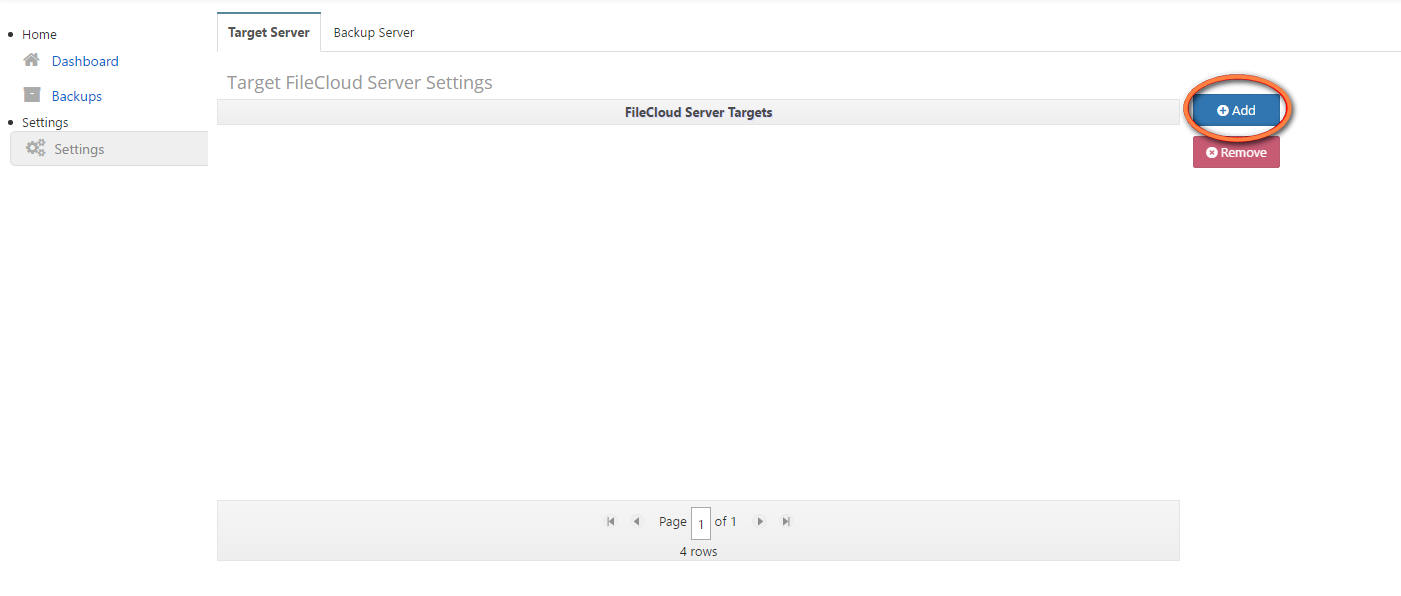Advance to next page arrow

[x=760, y=521]
